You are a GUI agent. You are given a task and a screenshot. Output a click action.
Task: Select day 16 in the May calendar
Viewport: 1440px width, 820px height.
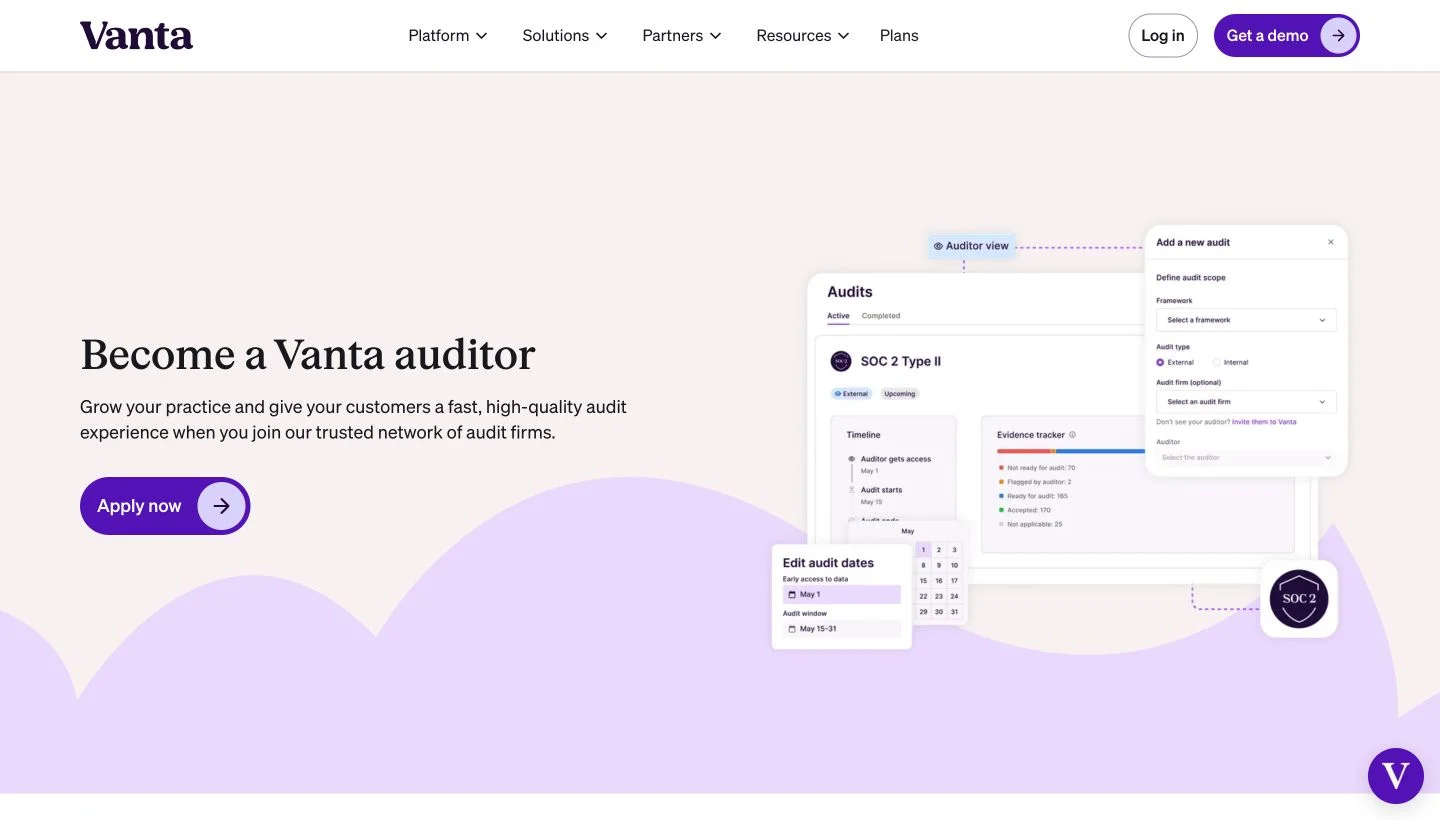(x=939, y=581)
